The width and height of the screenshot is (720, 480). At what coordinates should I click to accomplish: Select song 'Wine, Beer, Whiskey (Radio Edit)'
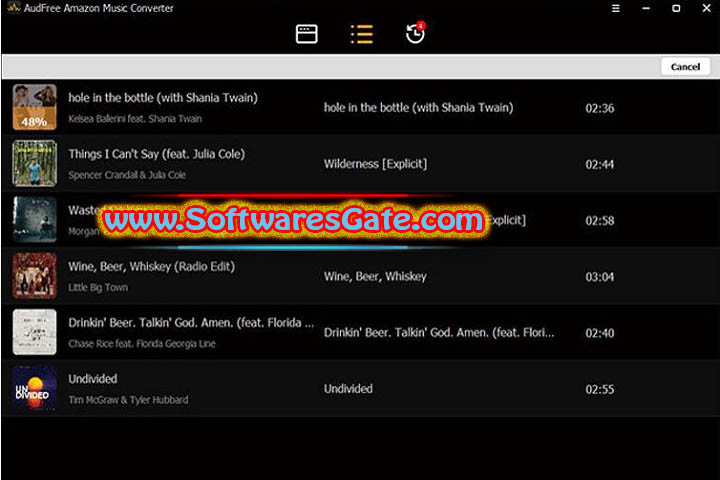(x=152, y=266)
